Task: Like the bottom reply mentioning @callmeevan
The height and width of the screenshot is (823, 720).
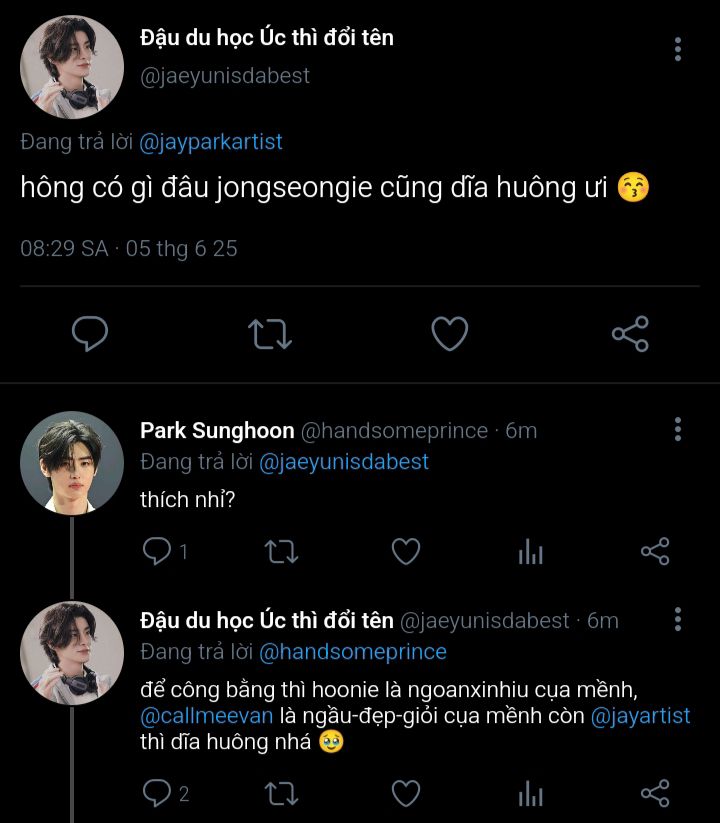Action: click(405, 794)
